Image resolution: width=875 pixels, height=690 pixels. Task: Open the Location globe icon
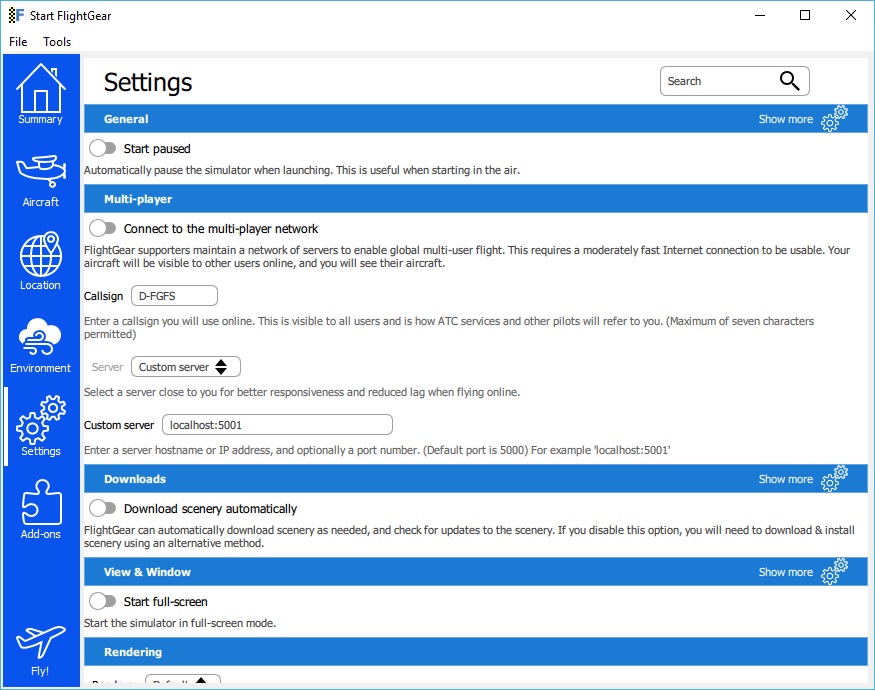coord(41,254)
